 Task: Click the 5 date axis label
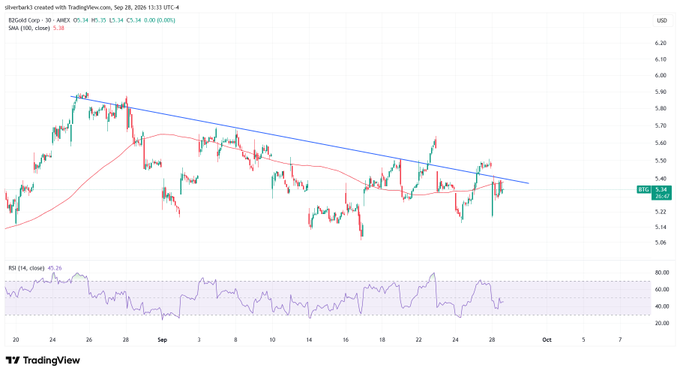pyautogui.click(x=583, y=340)
